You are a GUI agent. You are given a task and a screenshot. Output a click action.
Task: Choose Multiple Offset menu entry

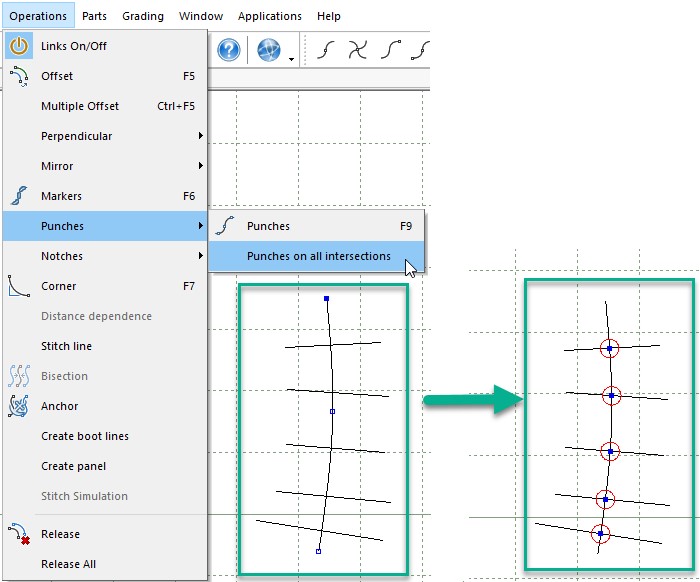click(105, 106)
